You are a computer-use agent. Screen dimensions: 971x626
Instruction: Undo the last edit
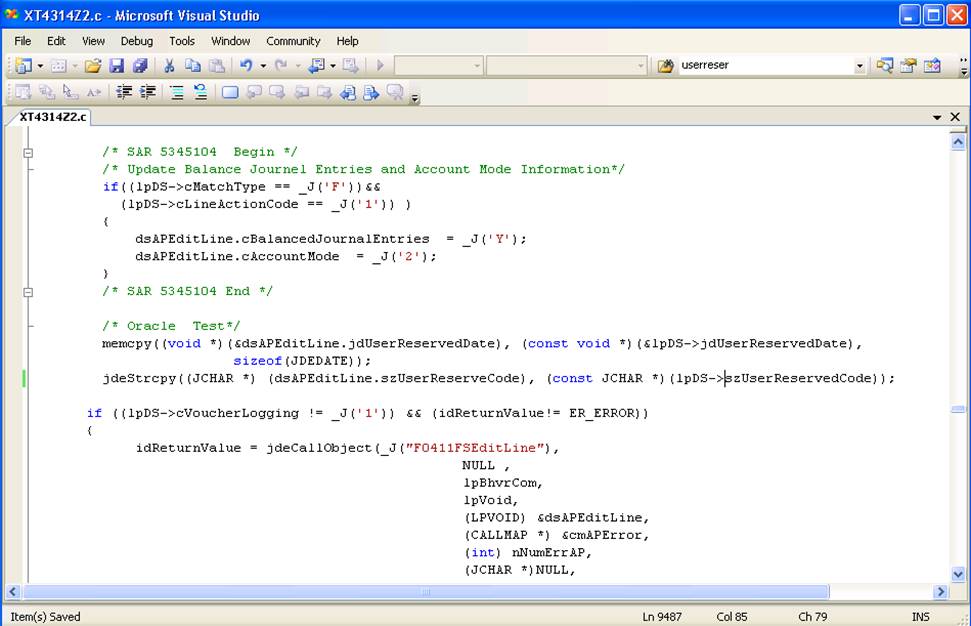tap(246, 65)
